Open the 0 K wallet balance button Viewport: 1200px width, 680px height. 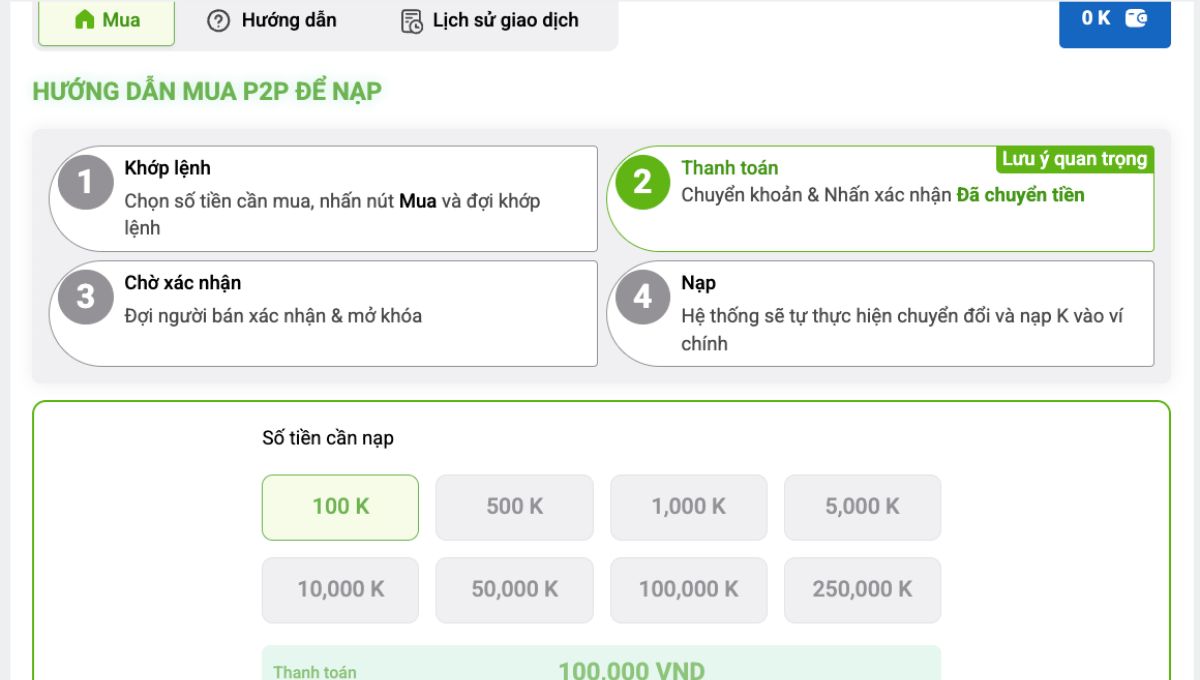tap(1115, 22)
